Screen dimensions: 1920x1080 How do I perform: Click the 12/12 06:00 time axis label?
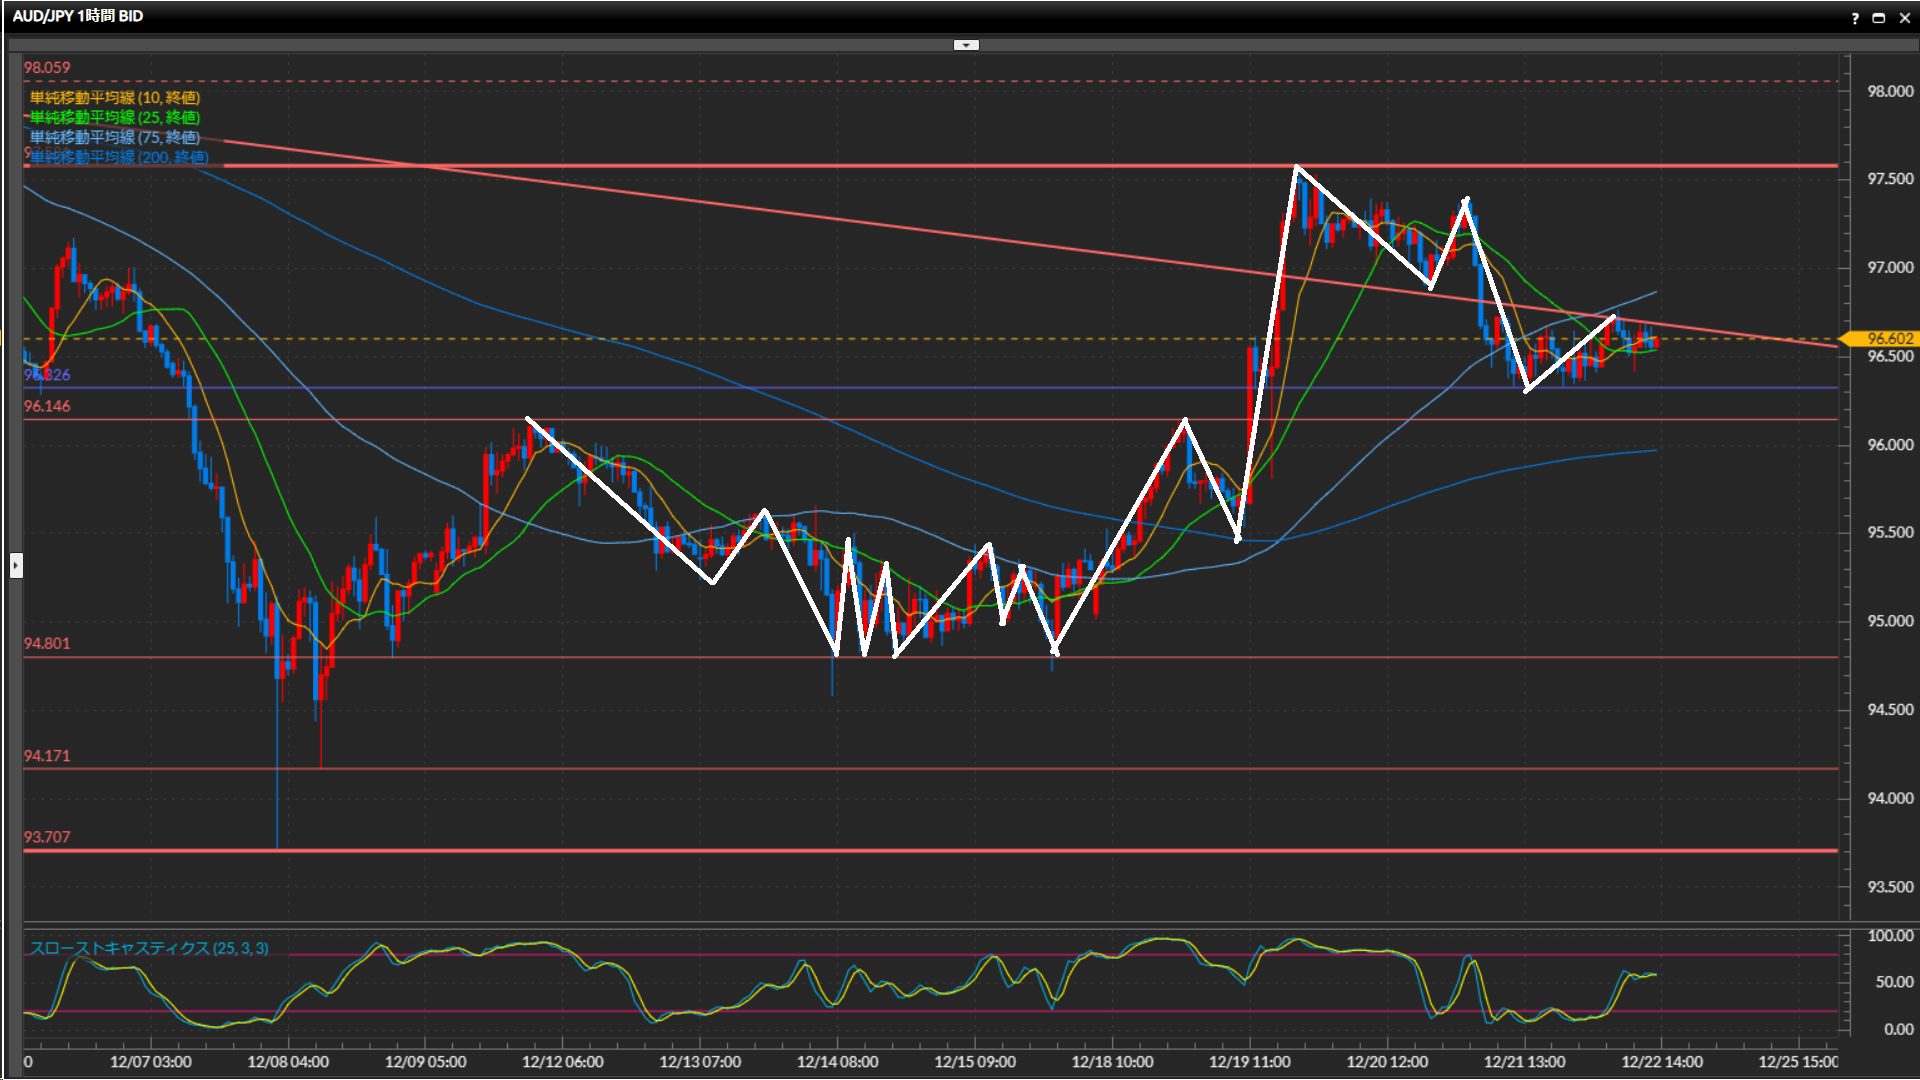point(562,1062)
